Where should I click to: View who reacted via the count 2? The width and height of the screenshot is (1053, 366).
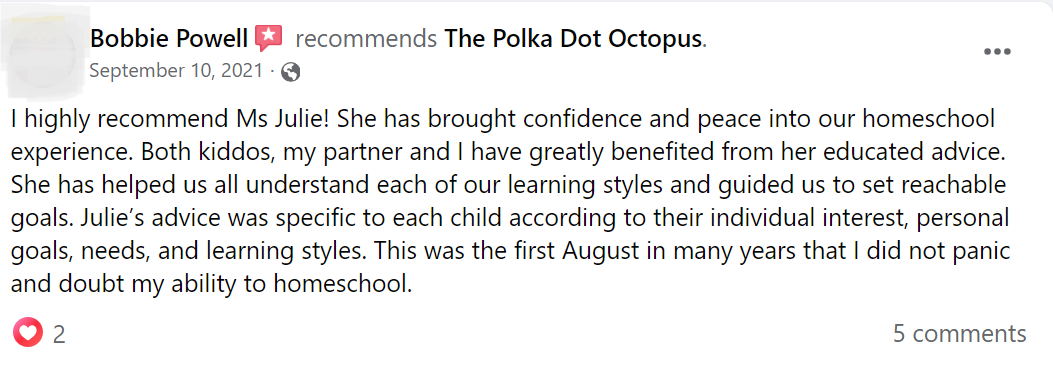pyautogui.click(x=59, y=334)
